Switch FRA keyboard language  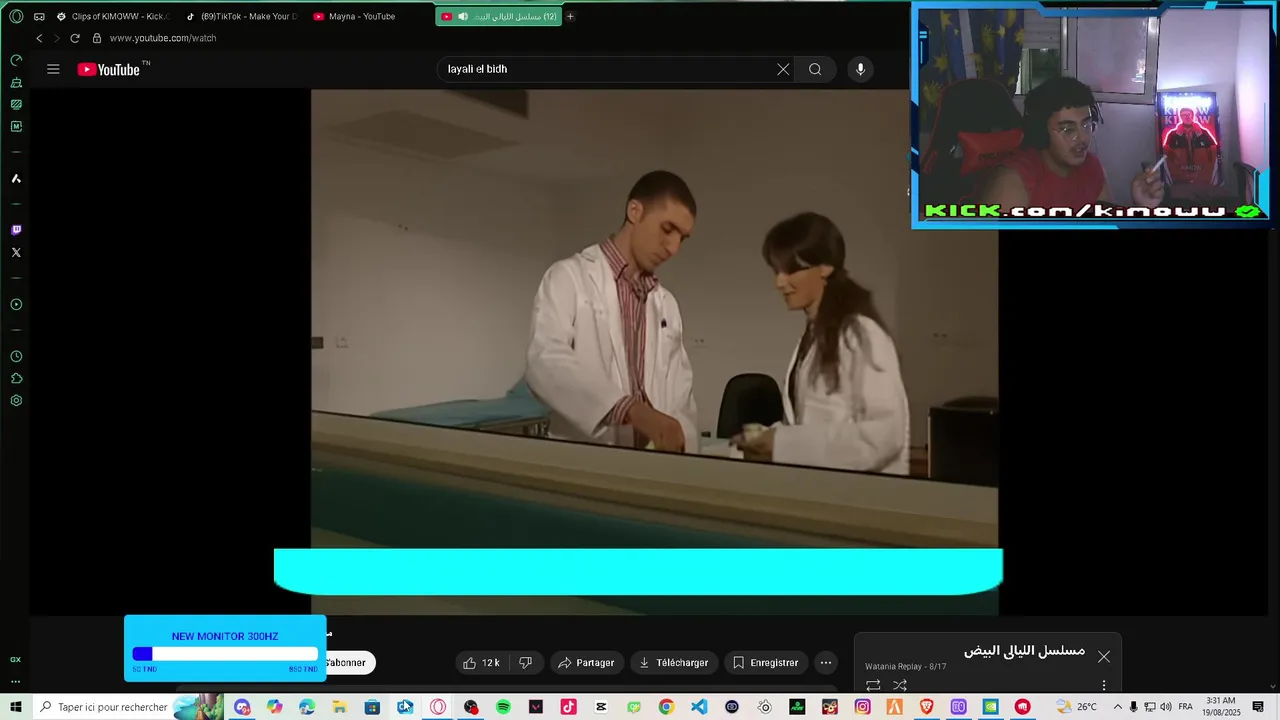pyautogui.click(x=1186, y=707)
